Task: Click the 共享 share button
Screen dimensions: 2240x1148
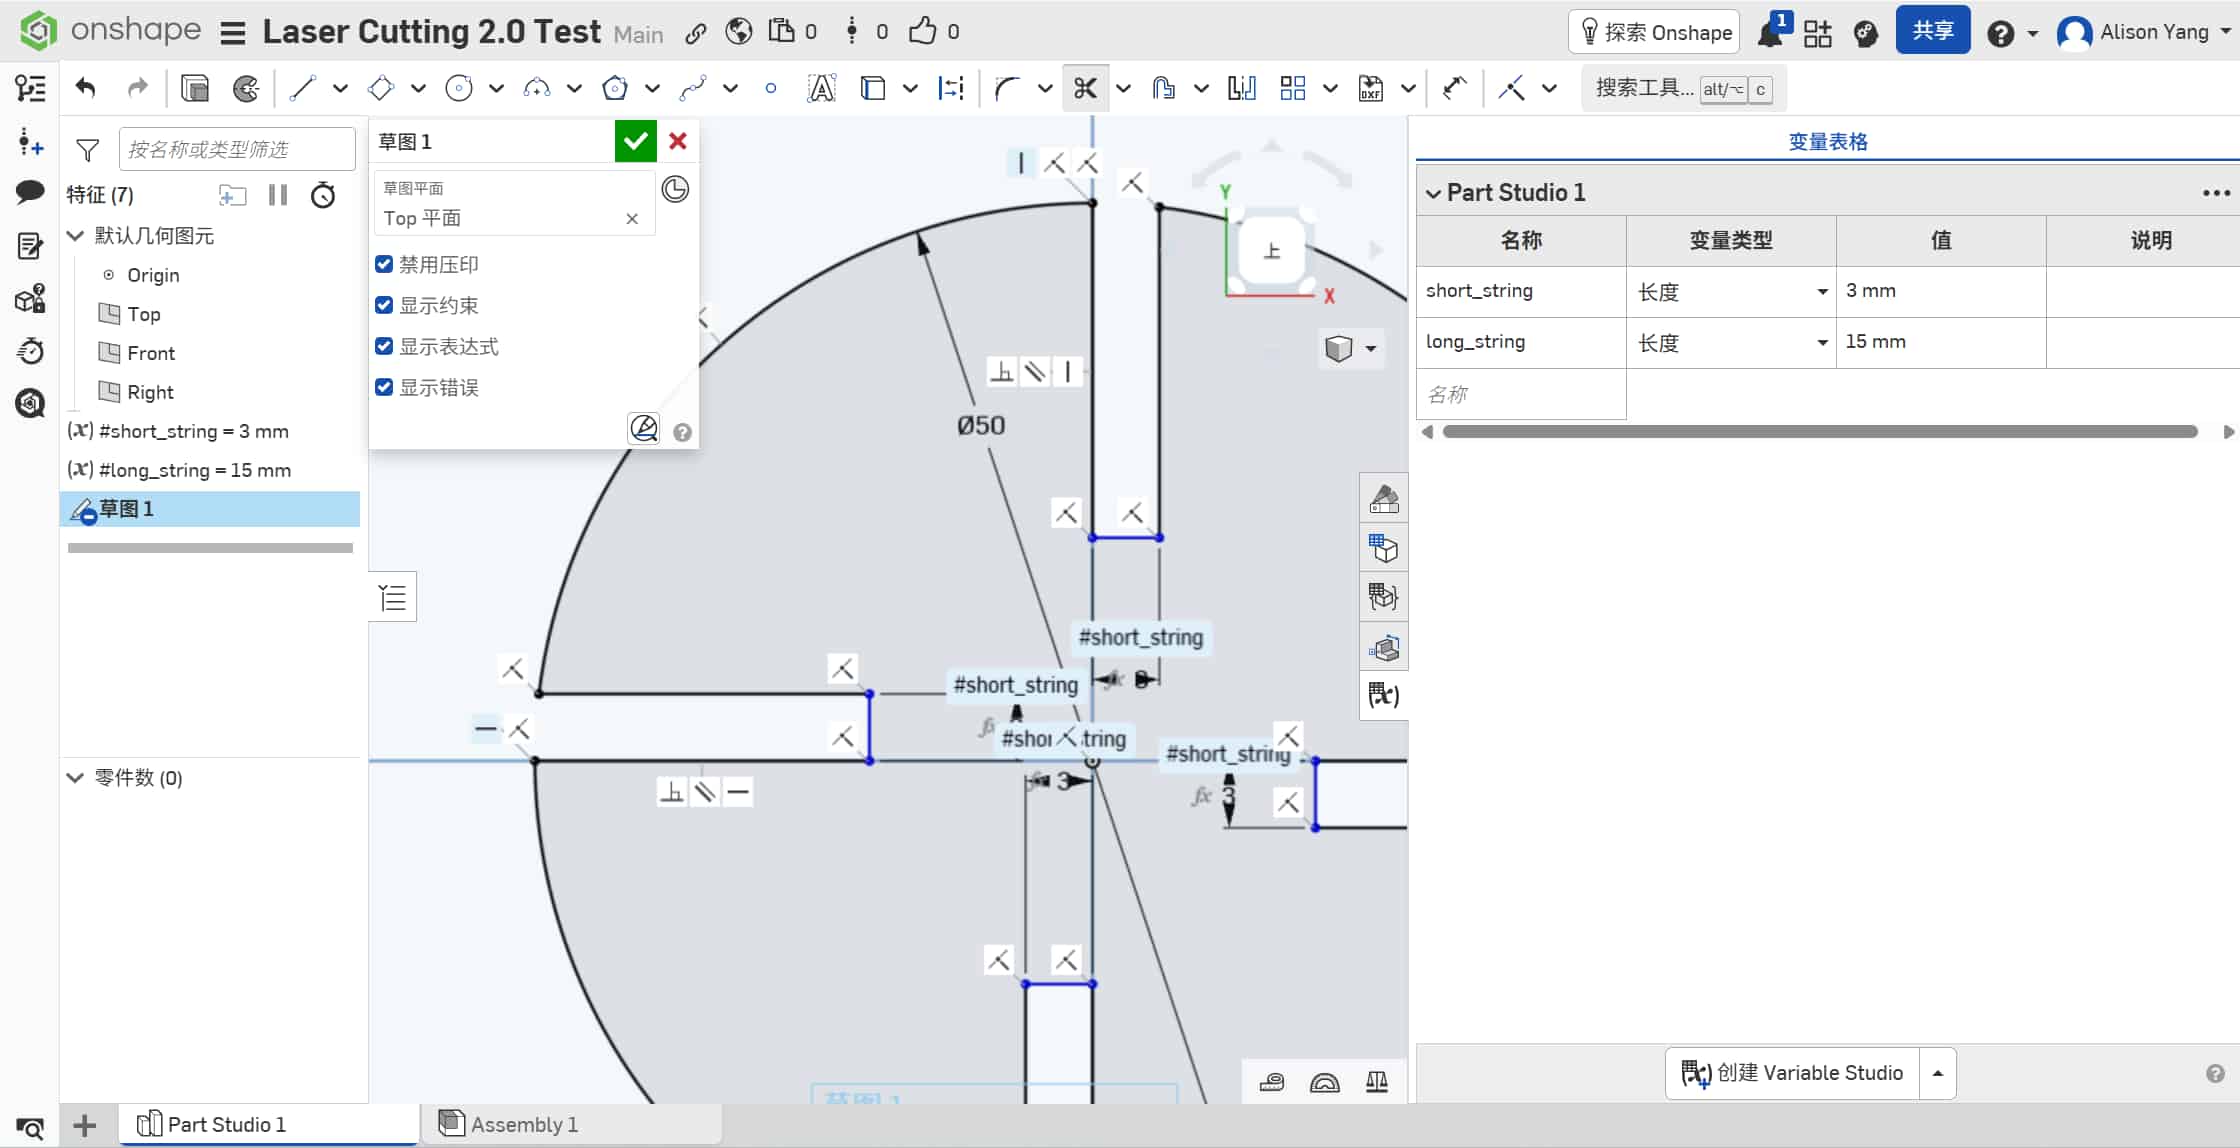Action: coord(1932,30)
